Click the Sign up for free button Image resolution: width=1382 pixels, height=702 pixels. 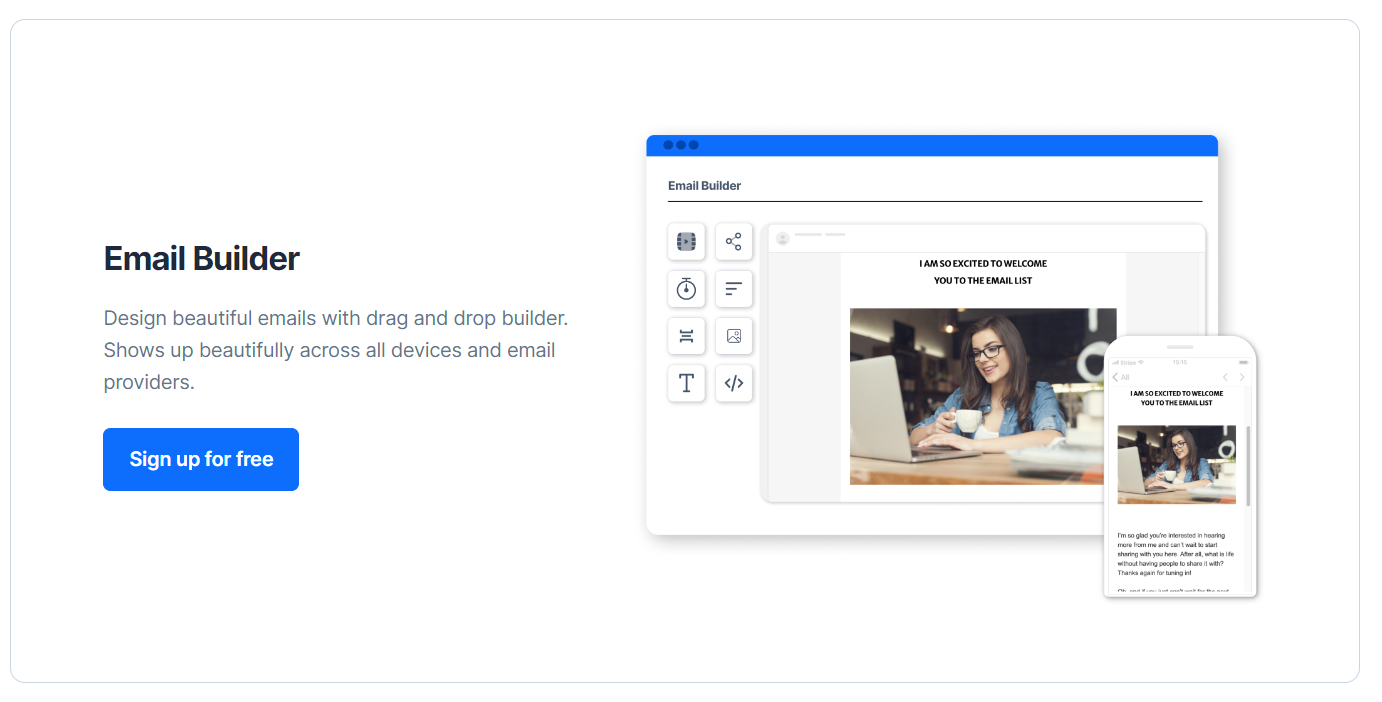pos(200,459)
